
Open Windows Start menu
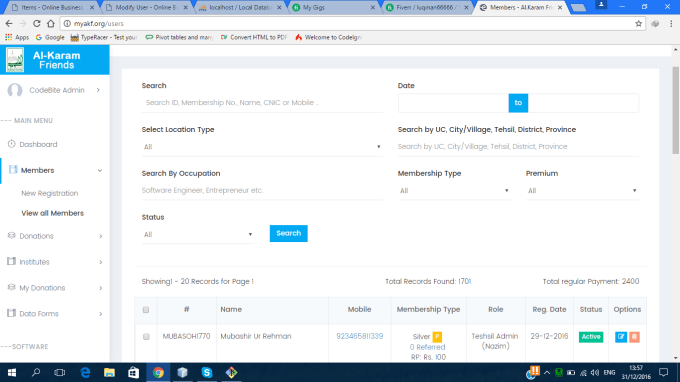click(x=12, y=372)
